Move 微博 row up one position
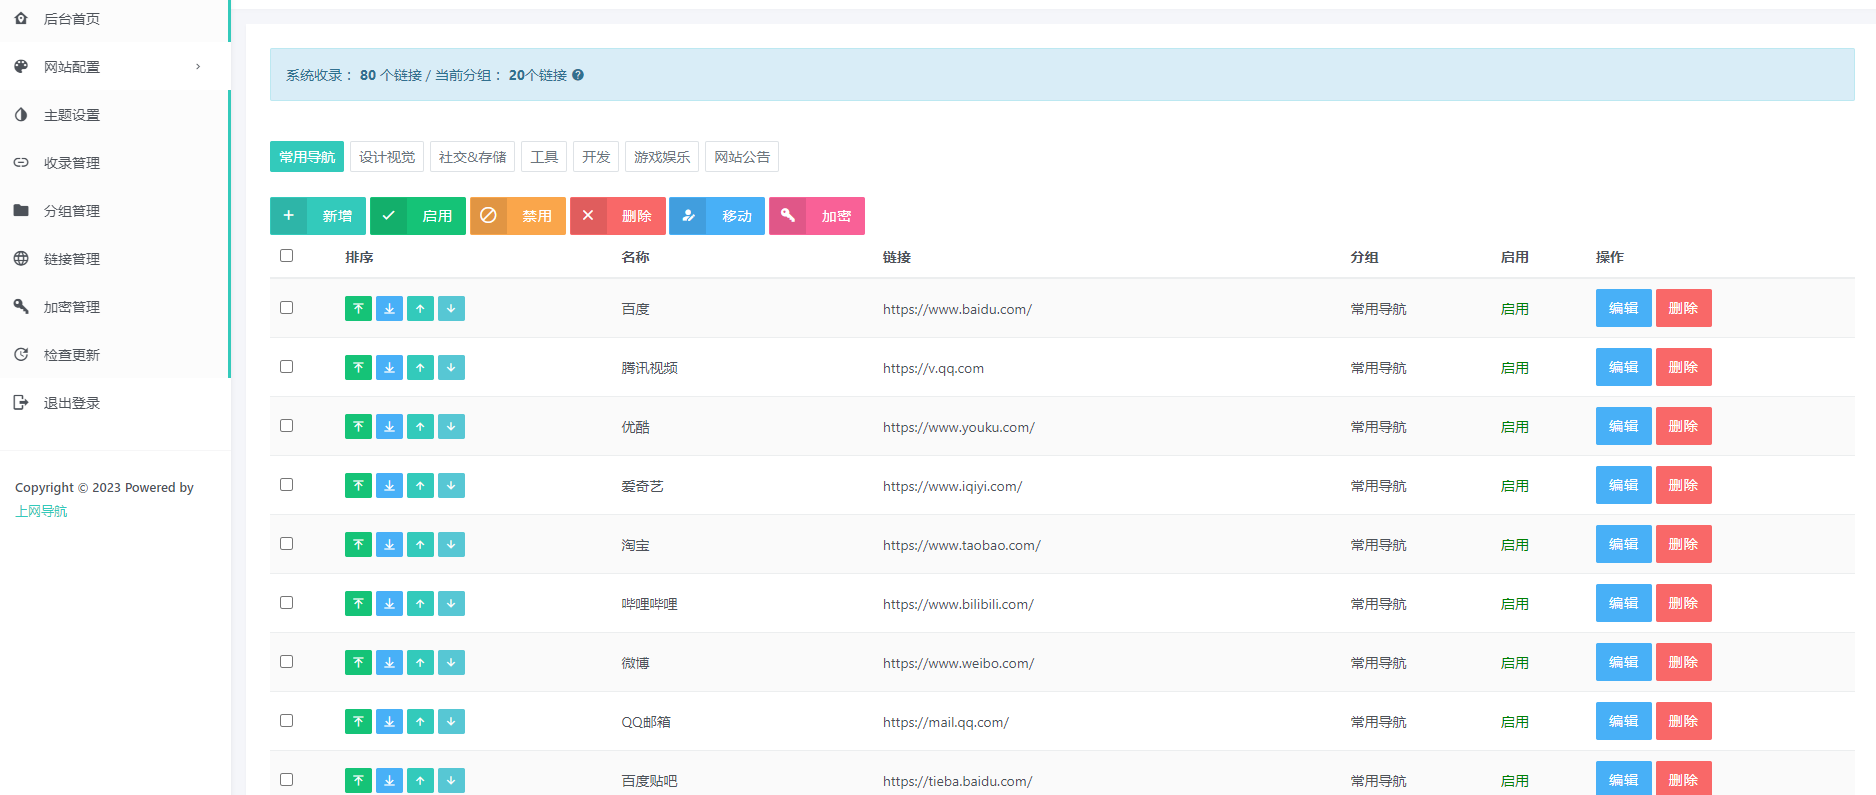1876x795 pixels. pyautogui.click(x=420, y=663)
